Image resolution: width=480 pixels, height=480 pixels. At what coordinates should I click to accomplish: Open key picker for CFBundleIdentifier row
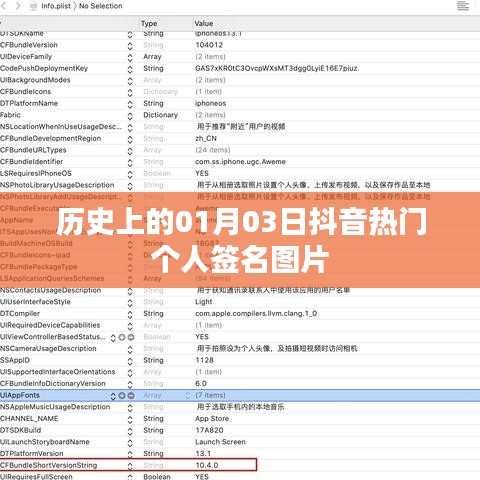(130, 162)
